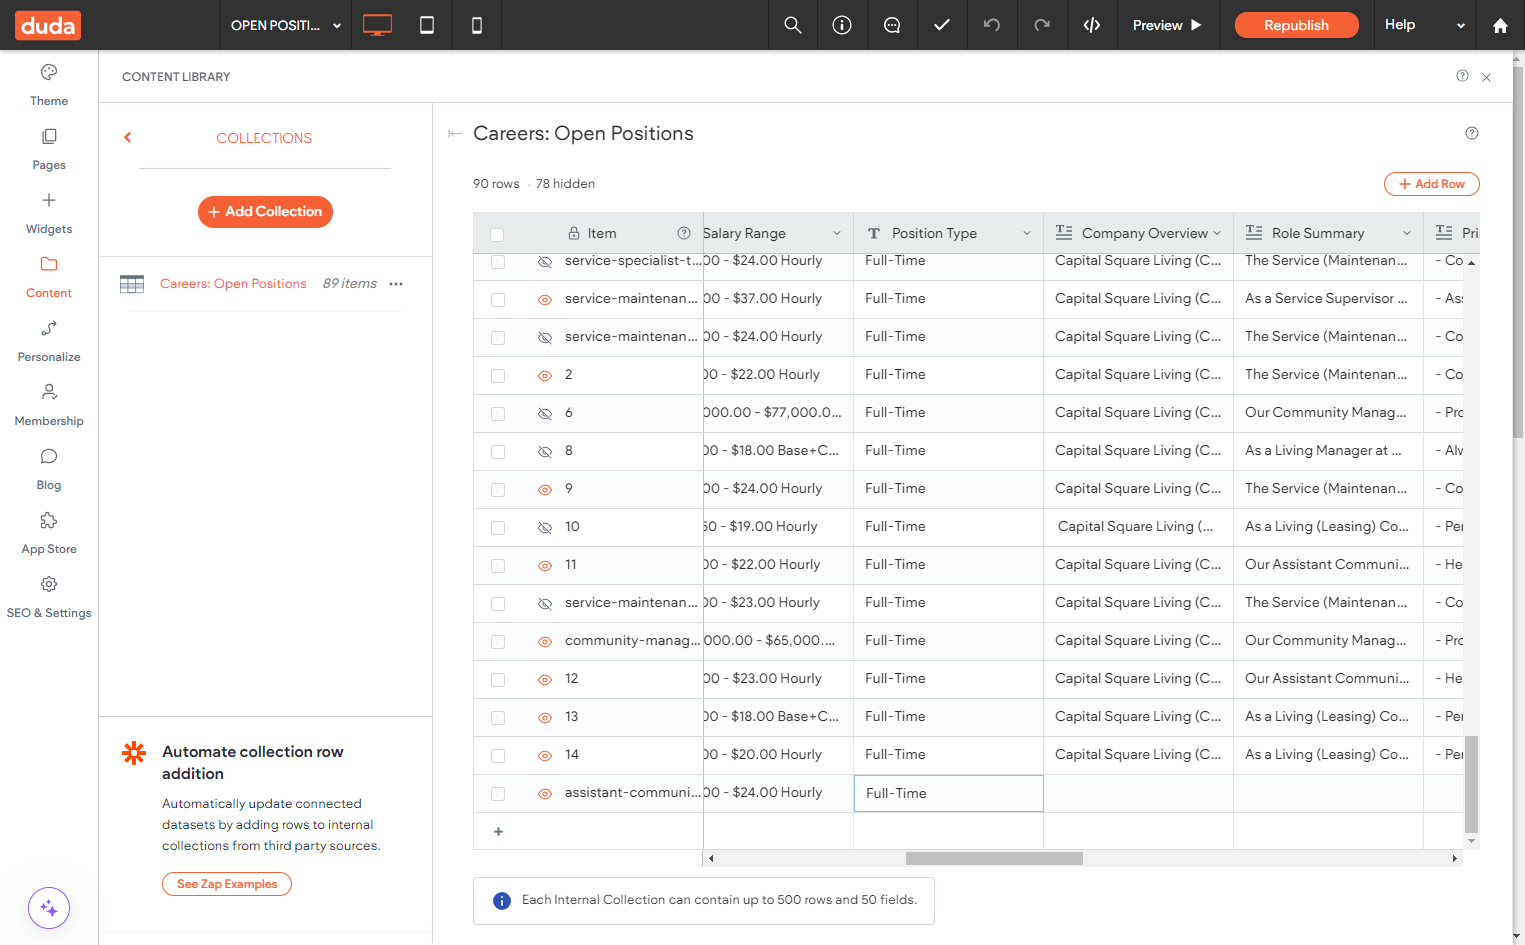Switch to mobile device preview

[x=477, y=25]
